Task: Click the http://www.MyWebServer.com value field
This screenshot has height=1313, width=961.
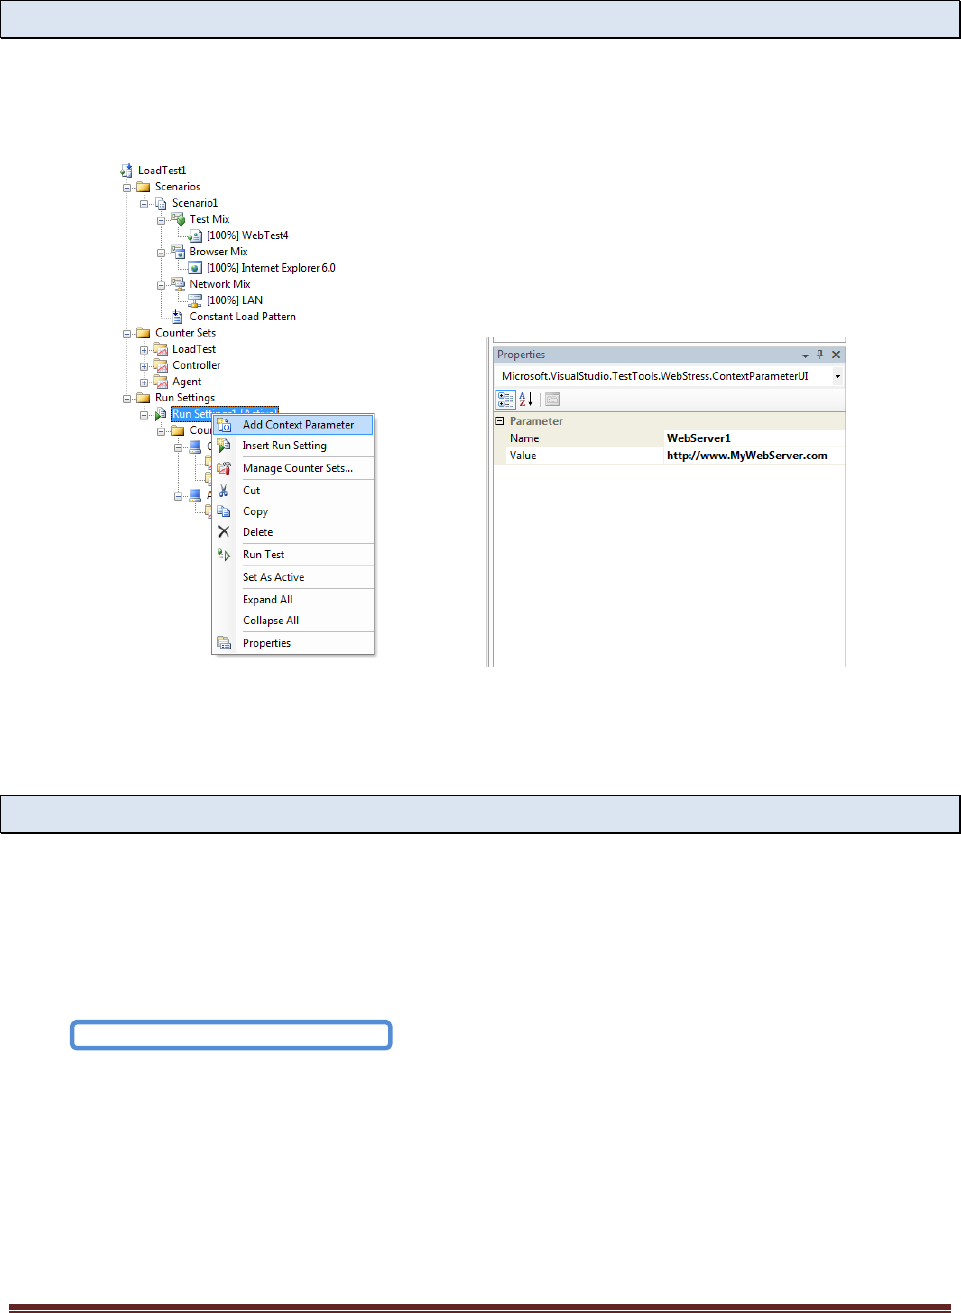Action: (755, 455)
